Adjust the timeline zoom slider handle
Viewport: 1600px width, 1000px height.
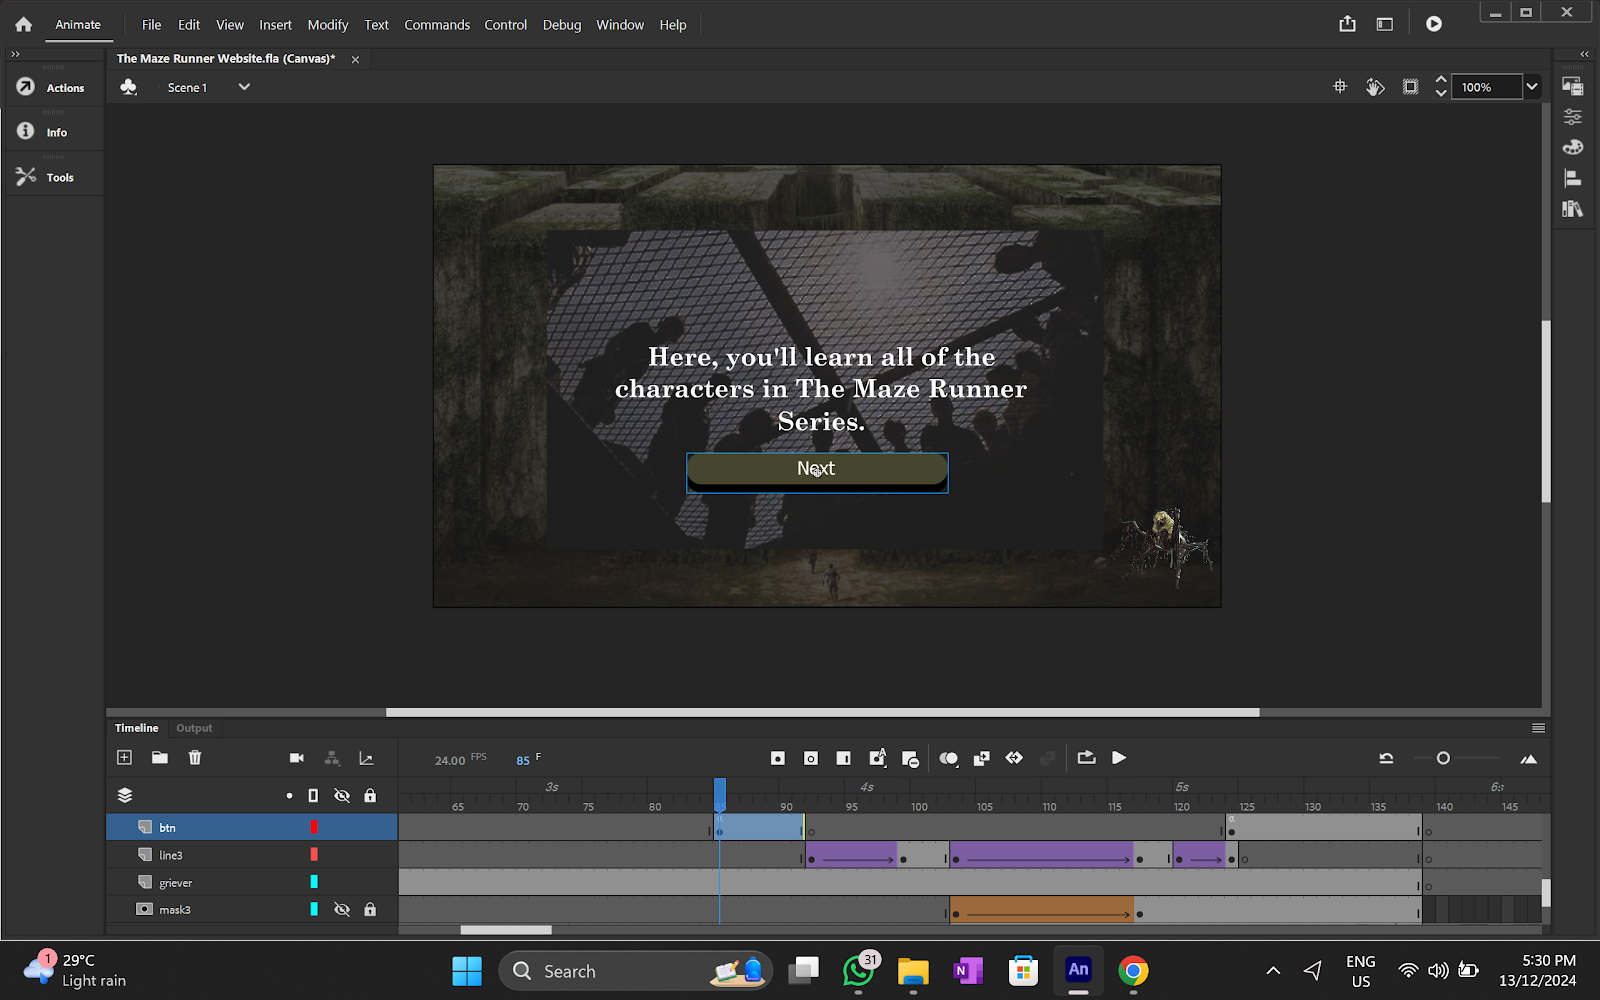tap(1443, 758)
